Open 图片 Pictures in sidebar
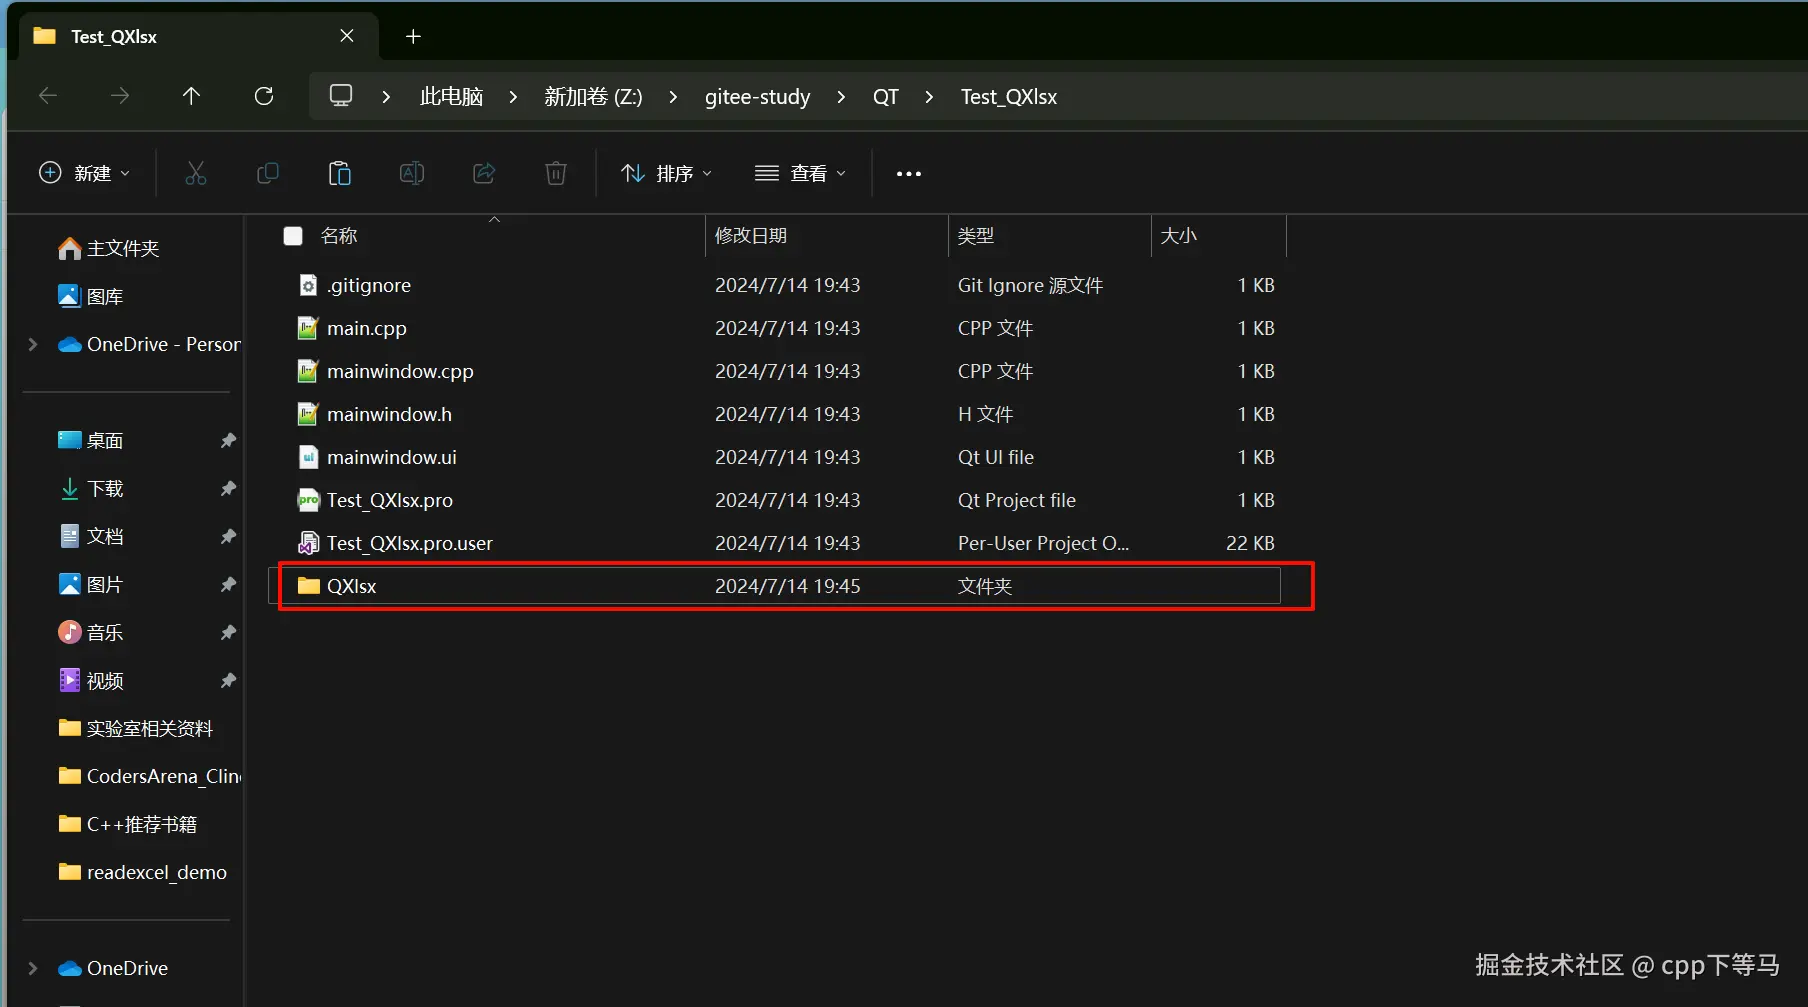 [91, 585]
